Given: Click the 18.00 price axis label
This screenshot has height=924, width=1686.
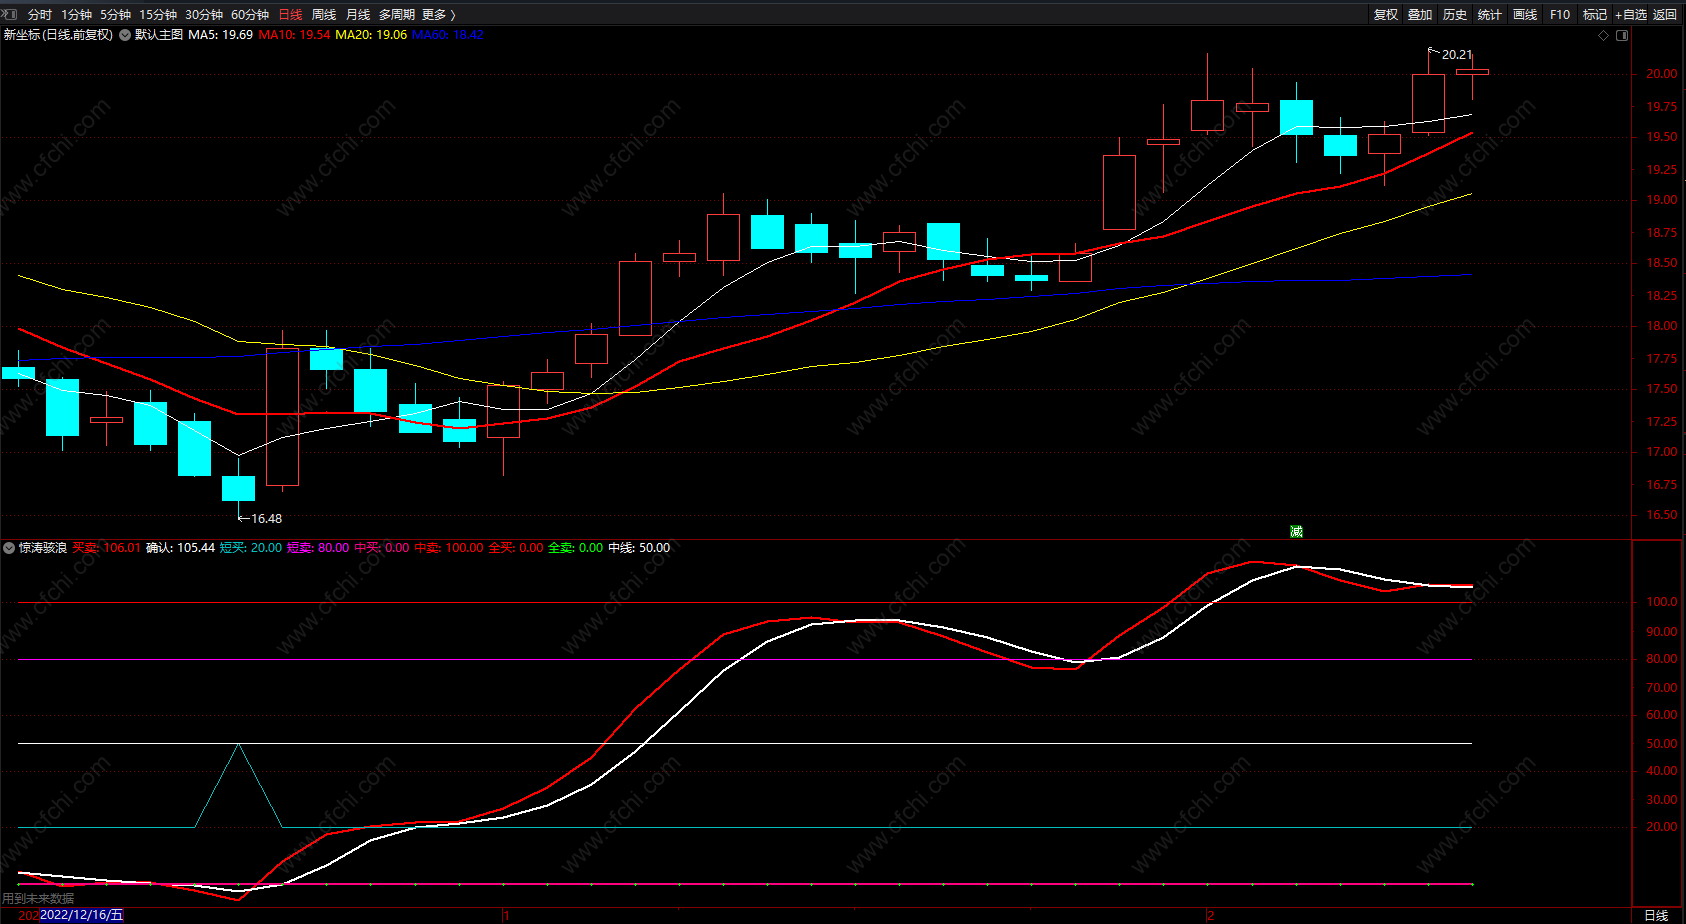Looking at the screenshot, I should [1661, 326].
